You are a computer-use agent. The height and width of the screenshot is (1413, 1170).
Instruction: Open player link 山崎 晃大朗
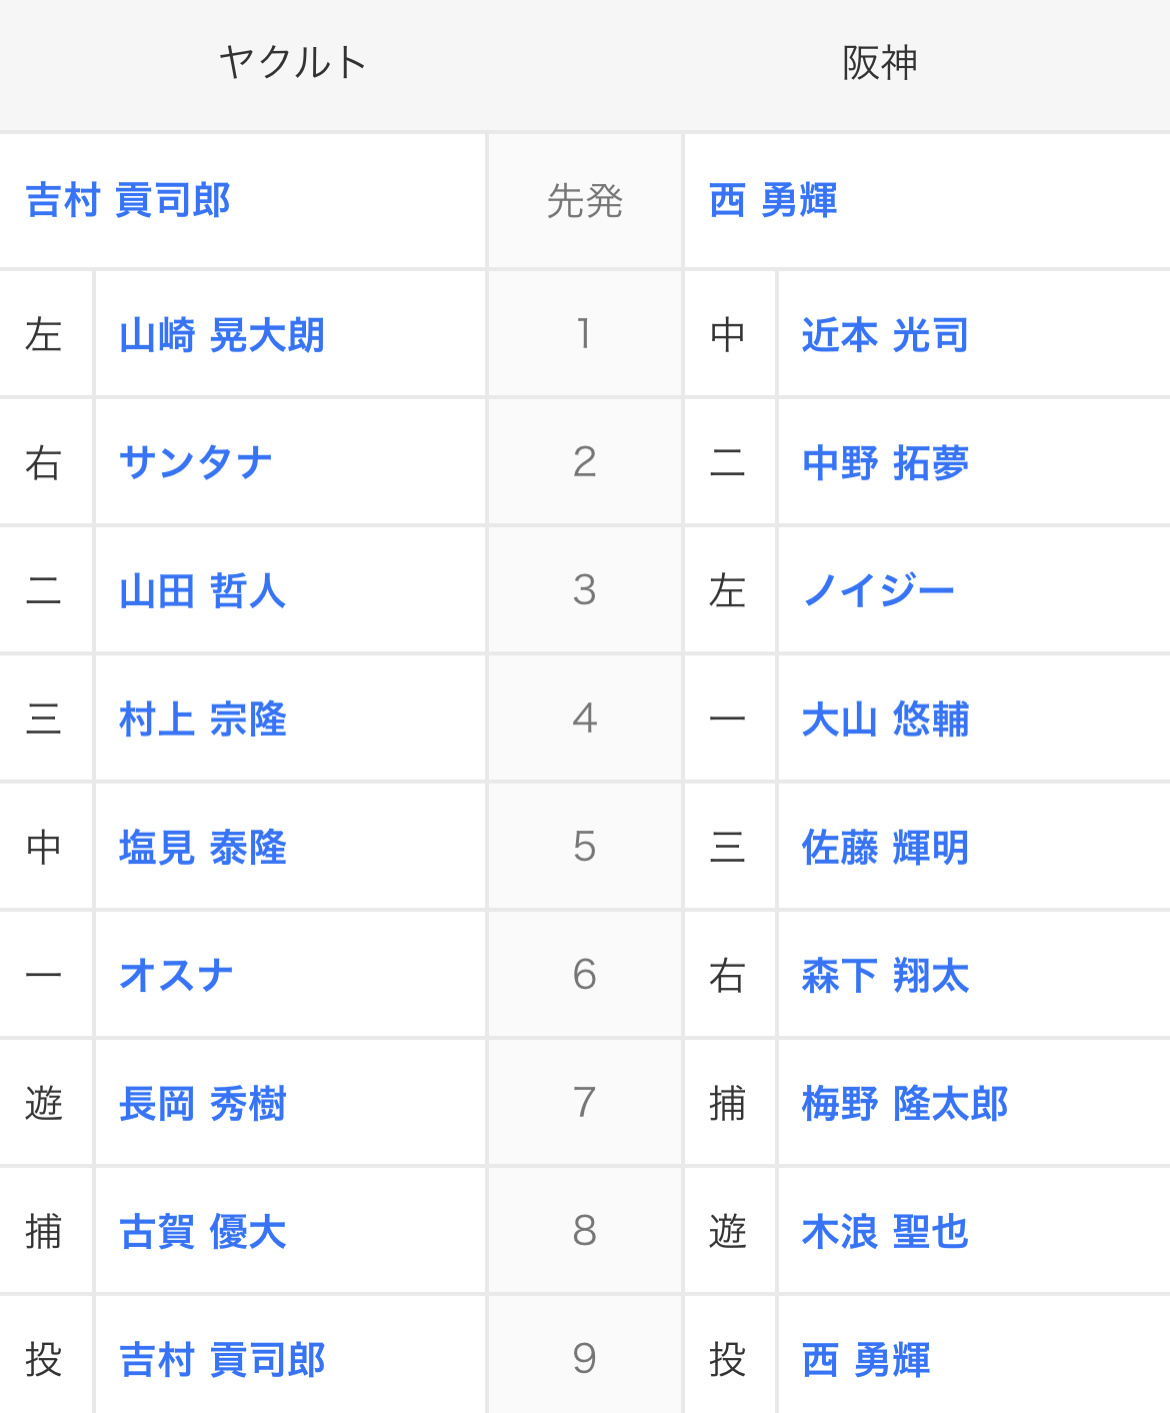click(x=222, y=335)
